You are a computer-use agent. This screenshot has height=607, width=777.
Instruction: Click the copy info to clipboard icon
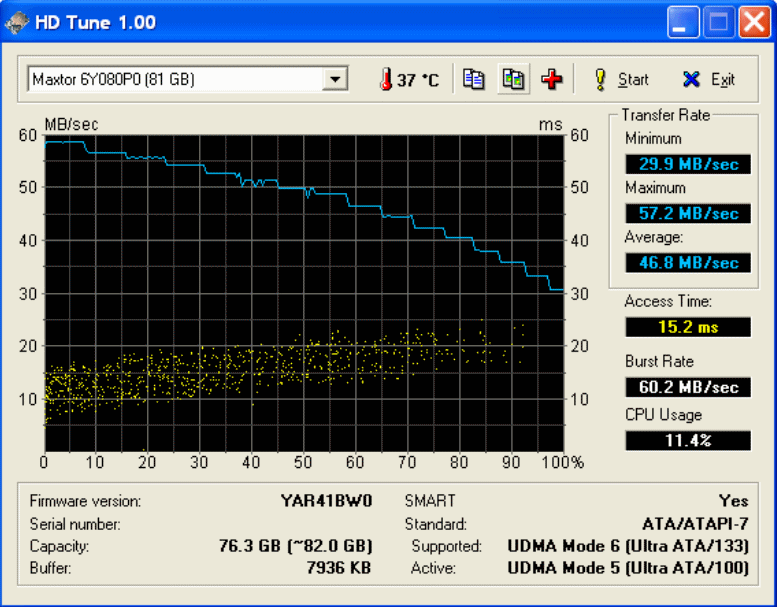click(x=473, y=79)
